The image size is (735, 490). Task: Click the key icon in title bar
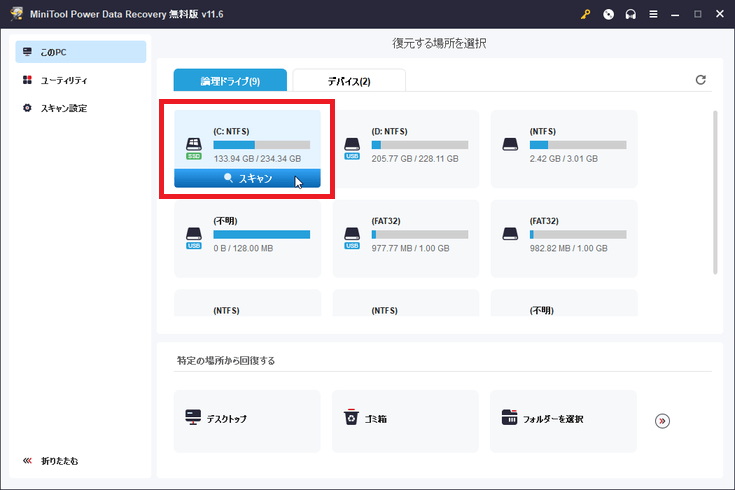pyautogui.click(x=586, y=14)
